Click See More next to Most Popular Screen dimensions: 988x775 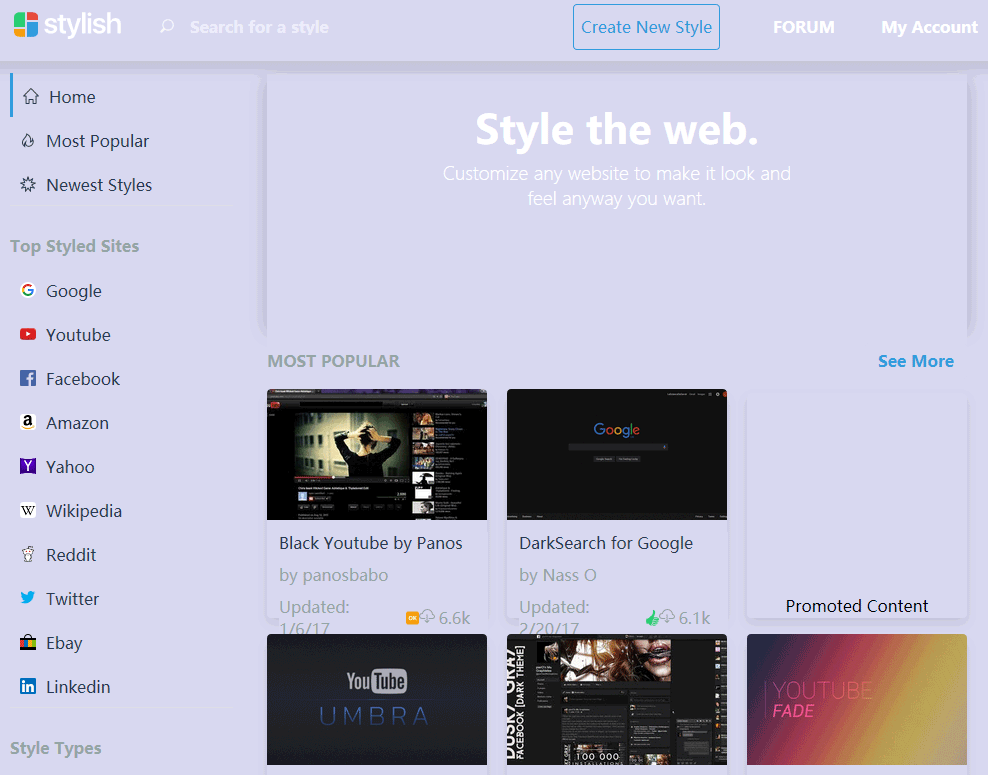pyautogui.click(x=916, y=361)
